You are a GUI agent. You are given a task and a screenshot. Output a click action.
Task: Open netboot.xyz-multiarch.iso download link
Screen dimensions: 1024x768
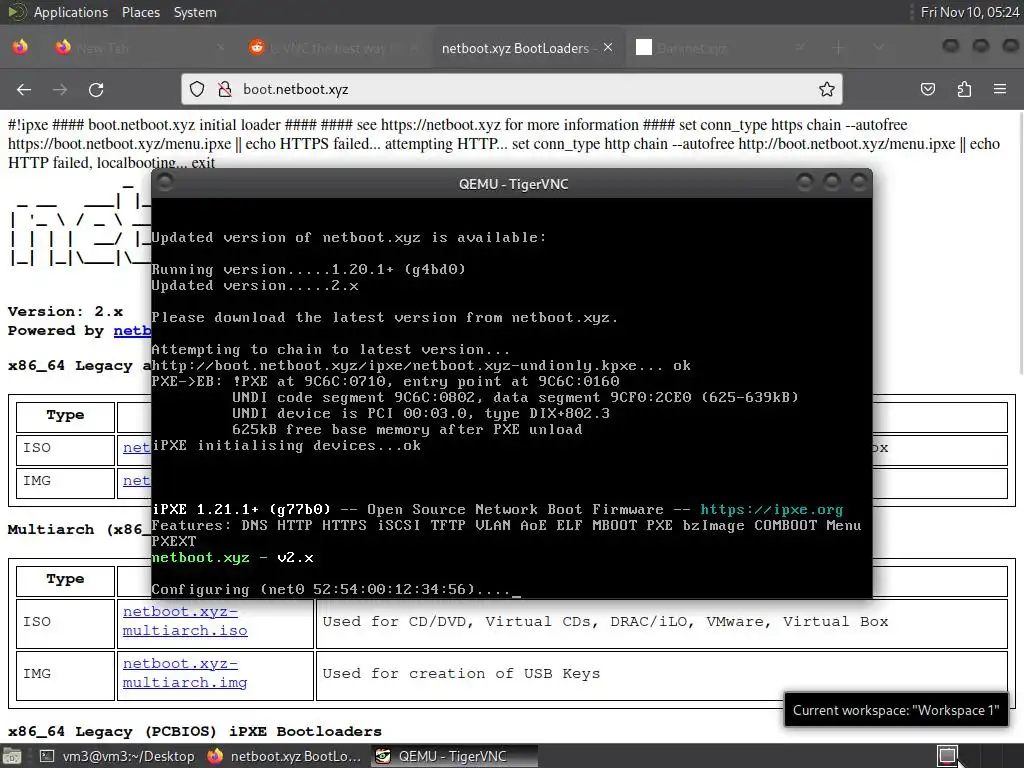(x=185, y=621)
